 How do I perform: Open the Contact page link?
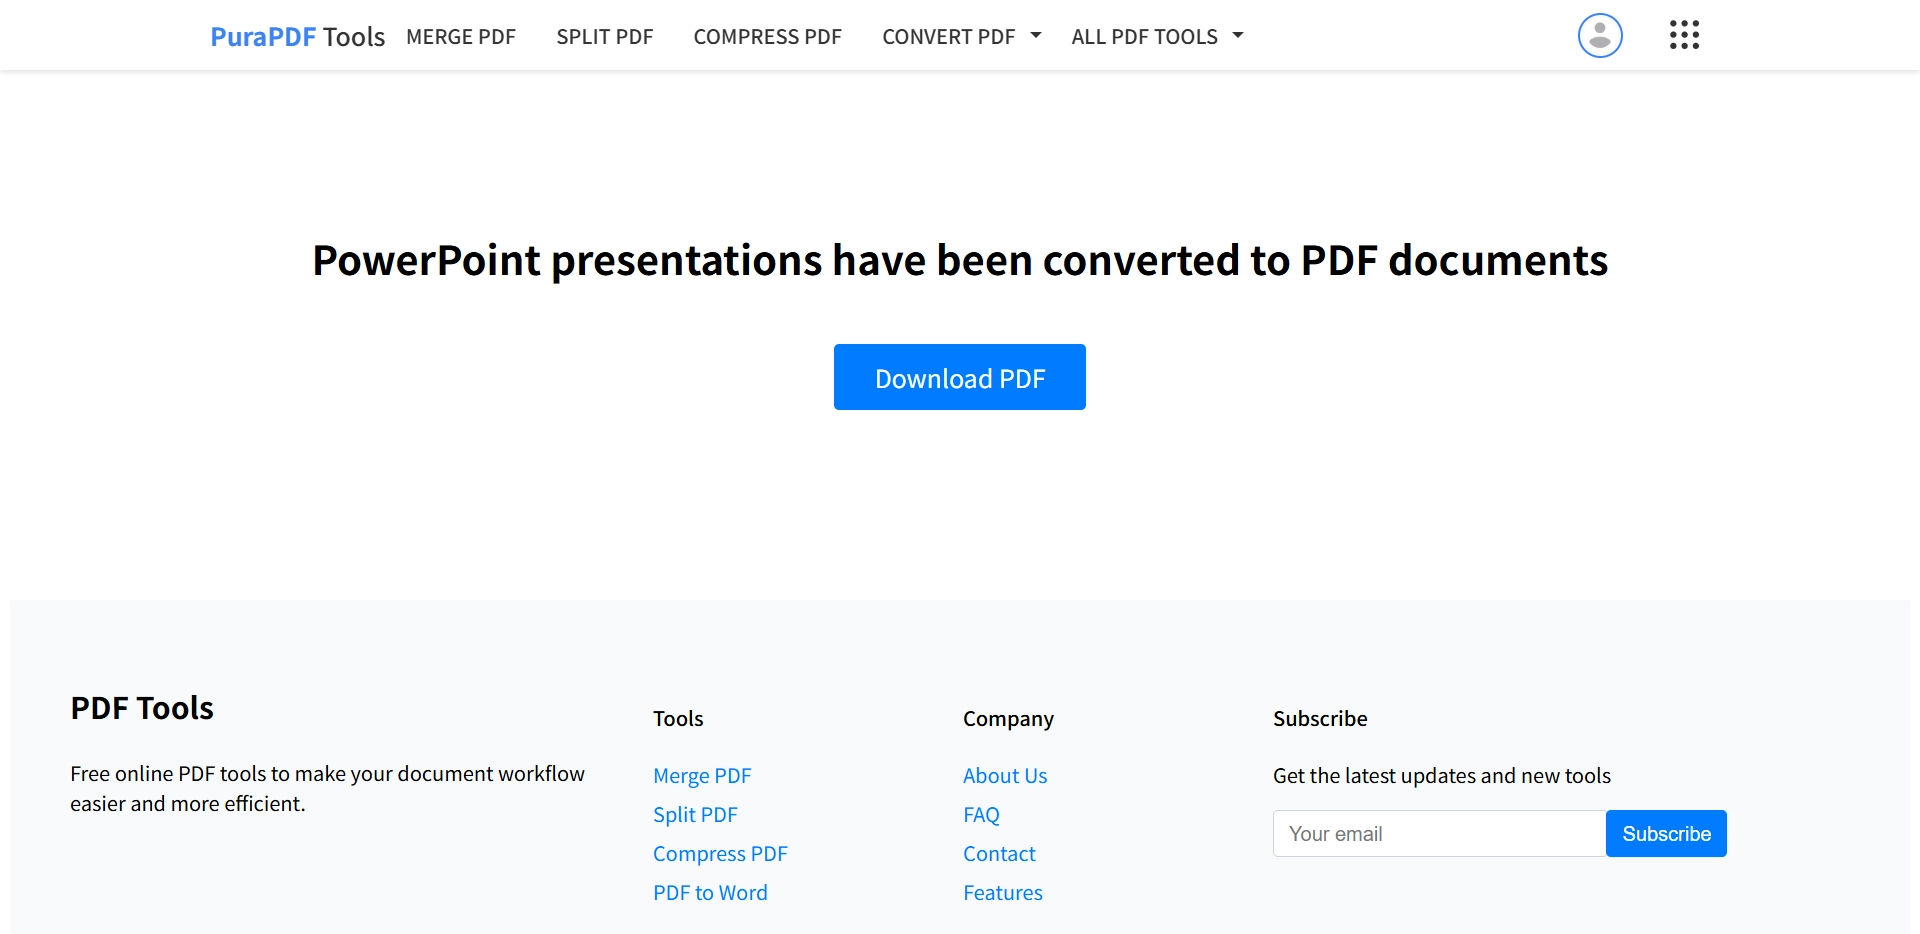pyautogui.click(x=998, y=853)
